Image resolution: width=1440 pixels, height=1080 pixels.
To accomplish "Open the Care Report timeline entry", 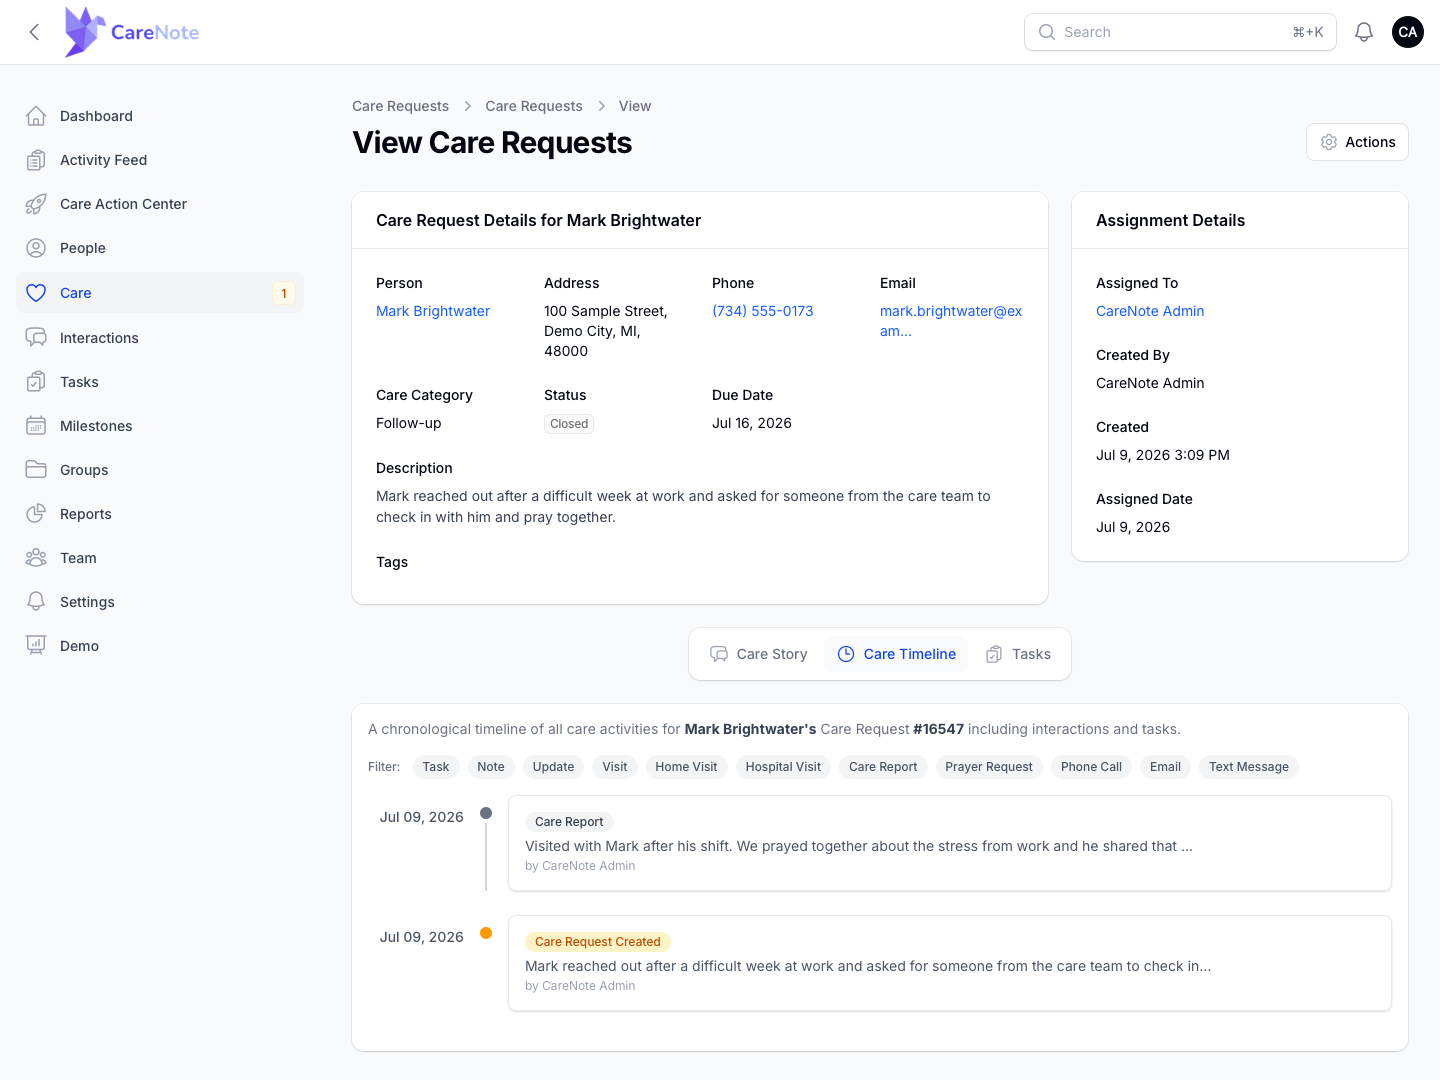I will 950,843.
